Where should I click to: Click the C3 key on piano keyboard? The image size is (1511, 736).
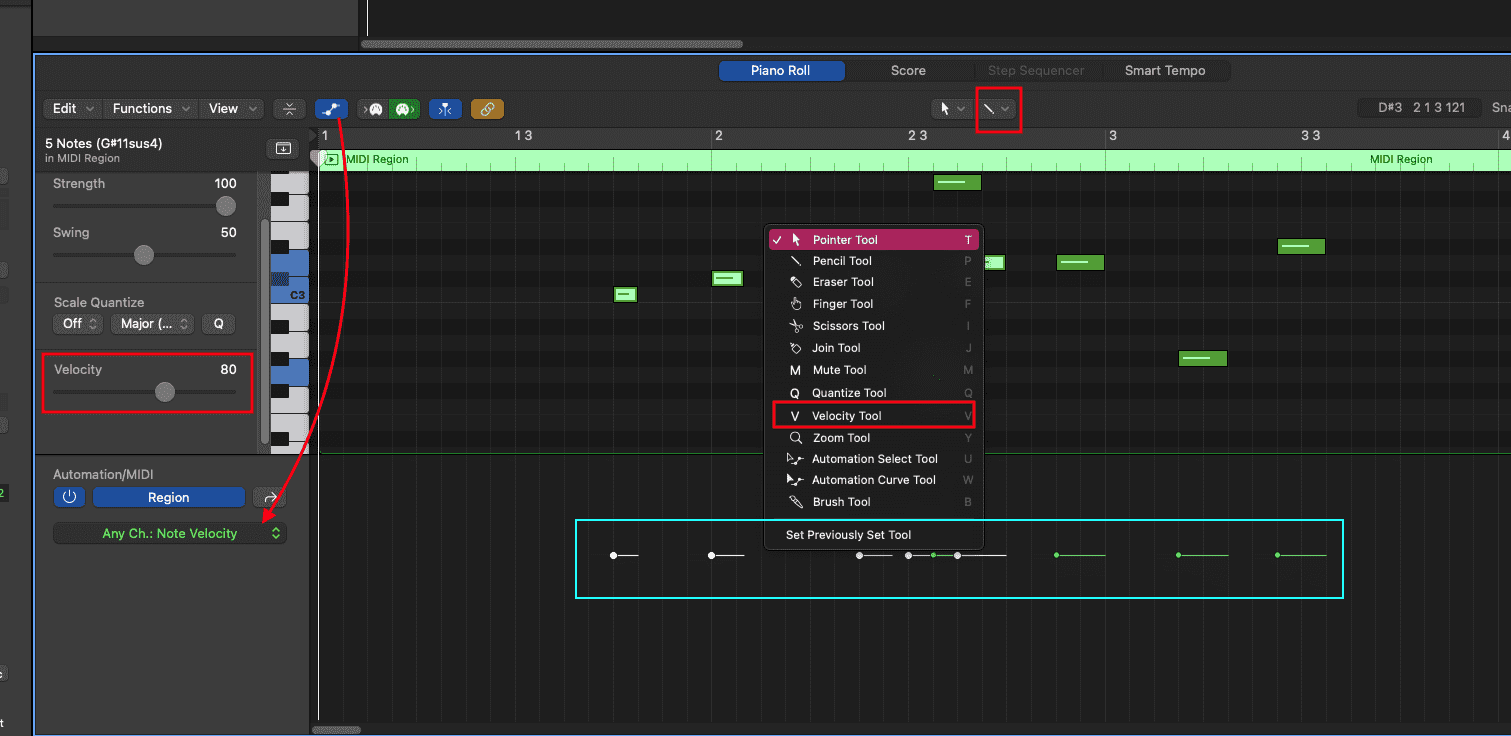point(291,295)
